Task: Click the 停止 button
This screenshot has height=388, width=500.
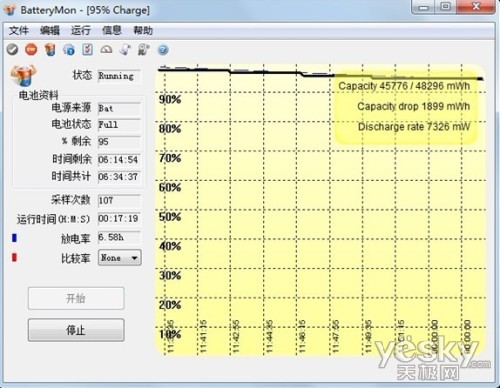Action: pyautogui.click(x=76, y=330)
